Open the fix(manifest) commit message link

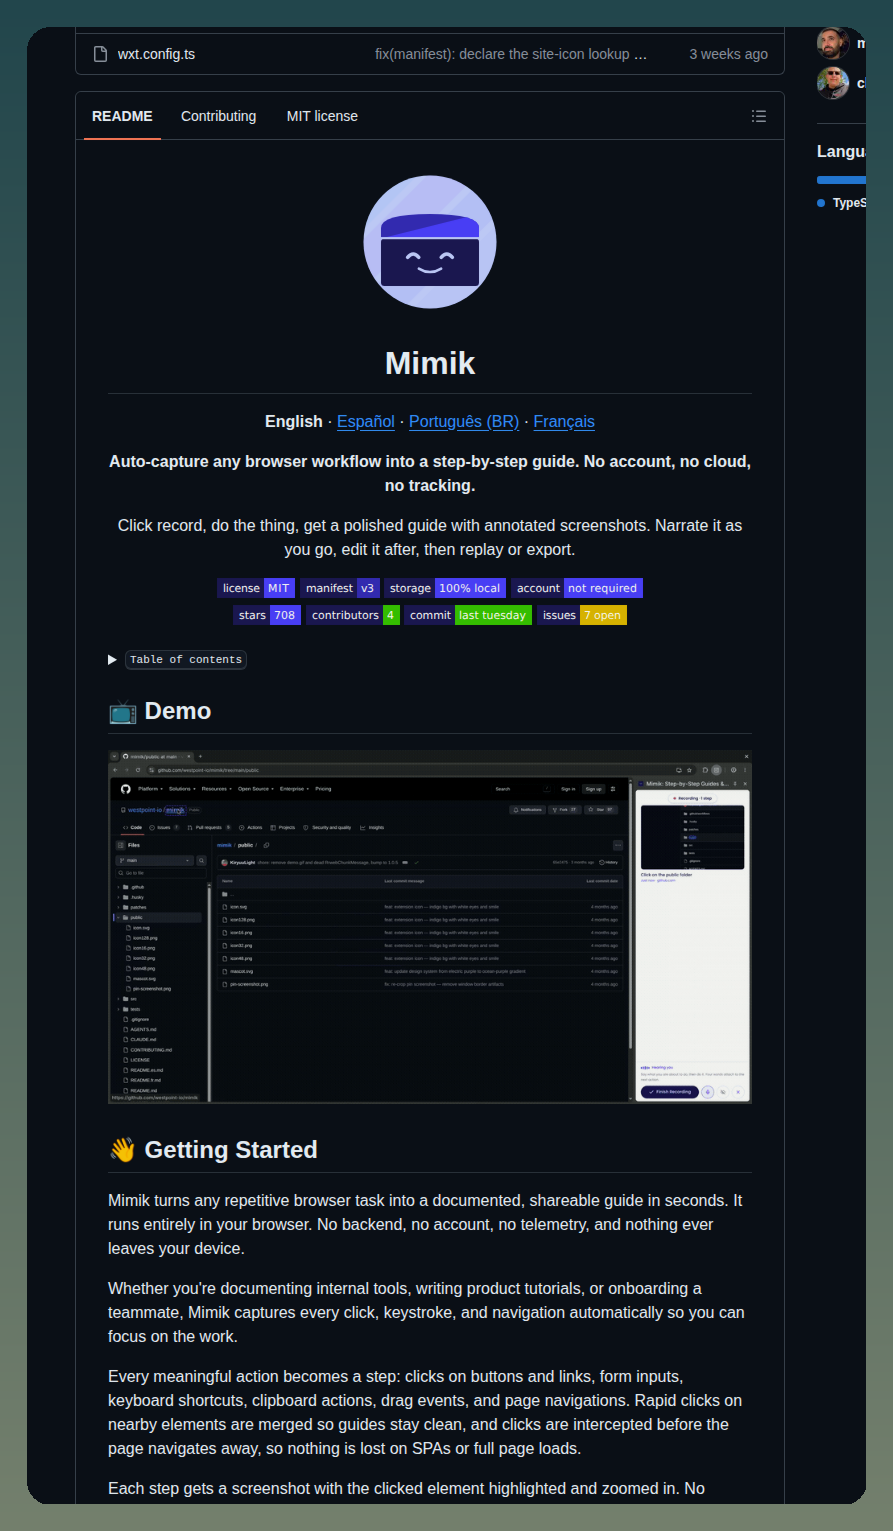pos(511,54)
